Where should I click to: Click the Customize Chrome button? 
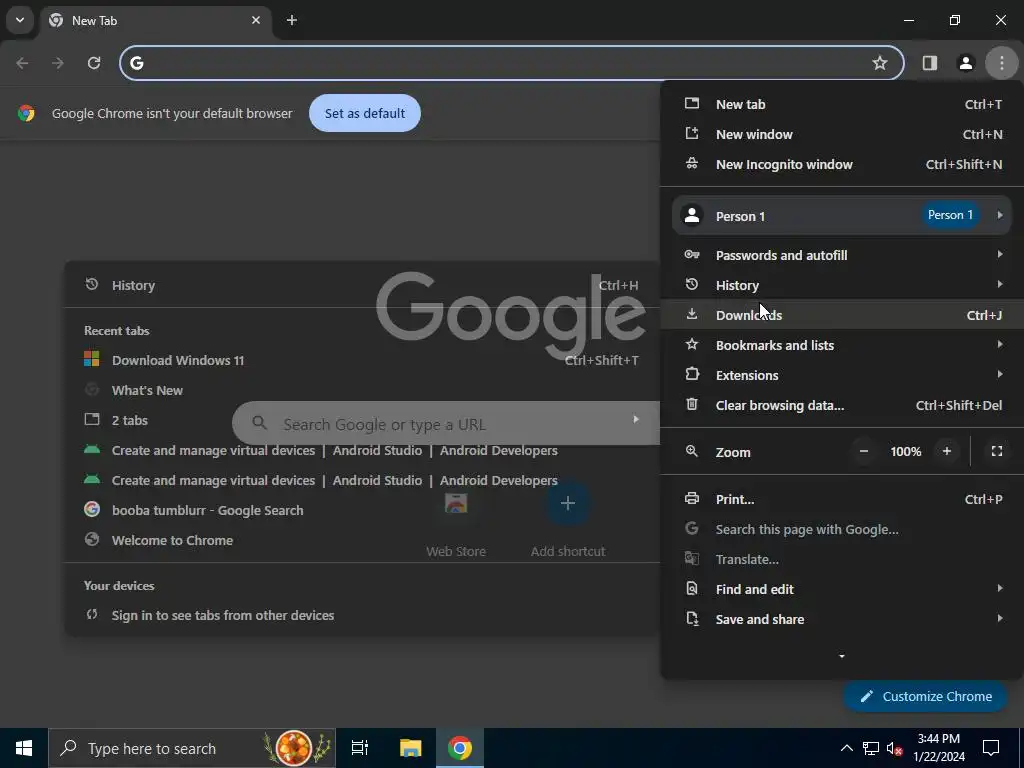click(926, 697)
